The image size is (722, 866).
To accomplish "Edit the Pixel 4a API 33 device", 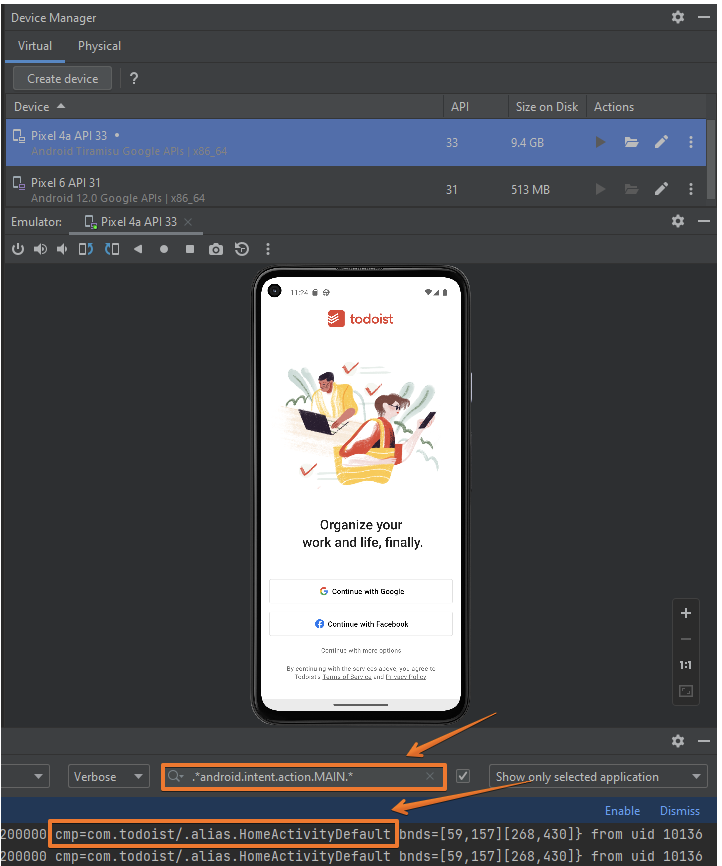I will [661, 142].
